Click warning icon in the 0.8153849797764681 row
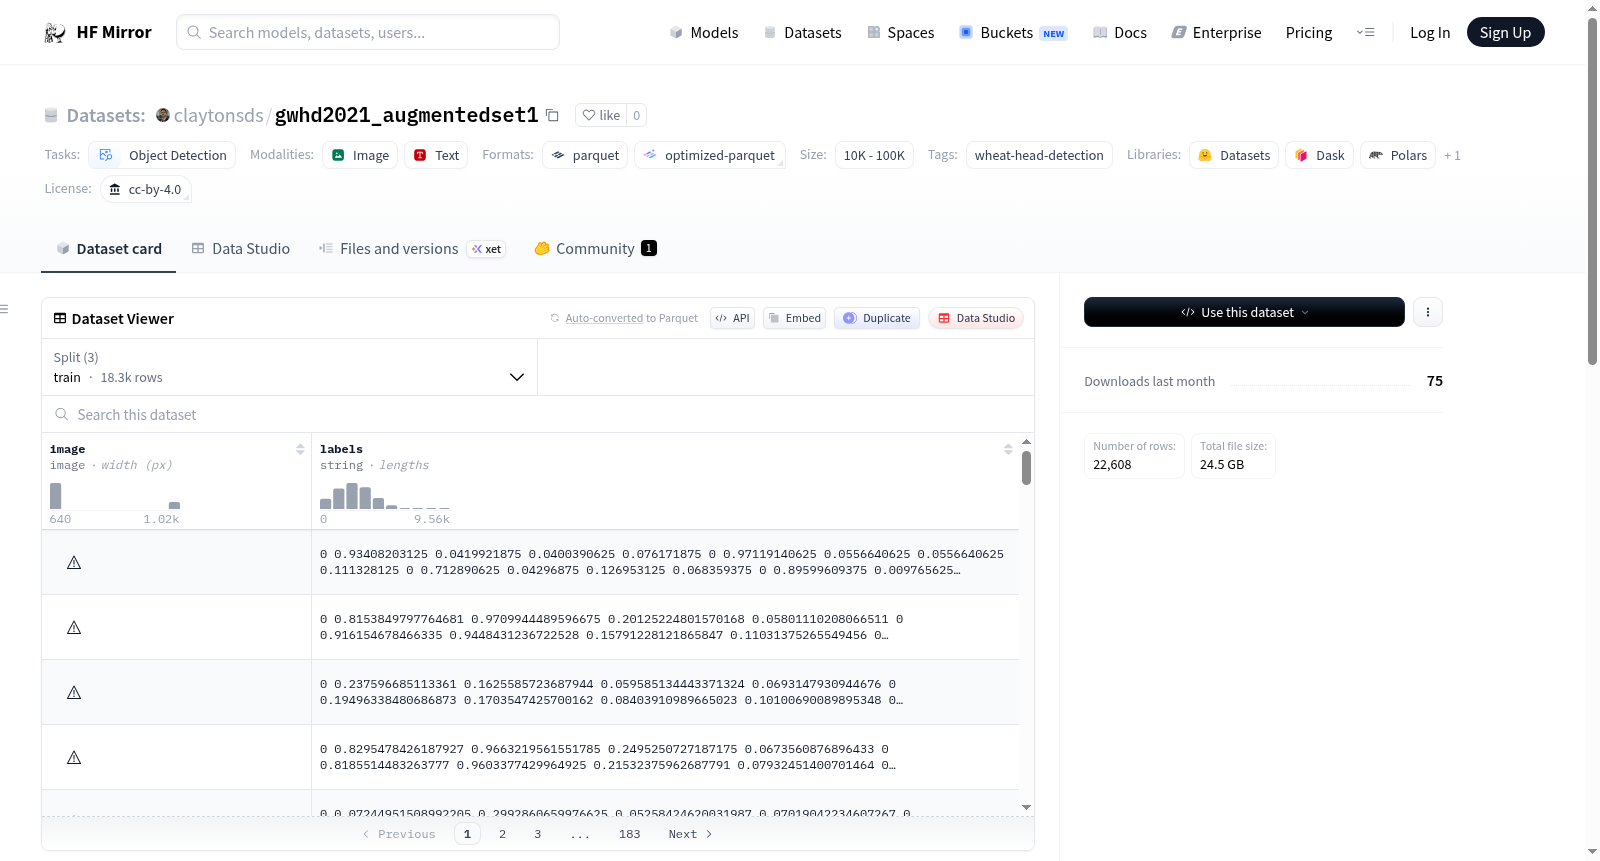This screenshot has width=1600, height=861. point(74,628)
